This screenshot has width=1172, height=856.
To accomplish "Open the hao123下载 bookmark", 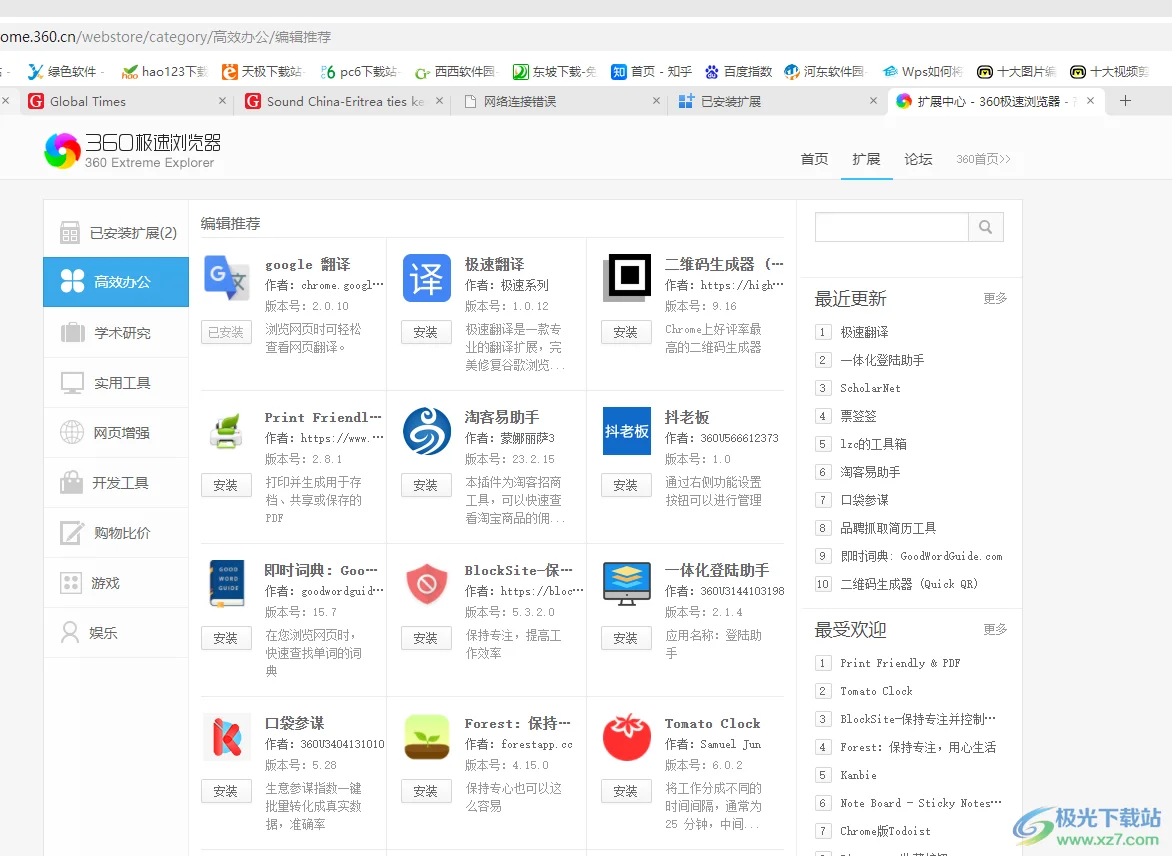I will pyautogui.click(x=165, y=72).
